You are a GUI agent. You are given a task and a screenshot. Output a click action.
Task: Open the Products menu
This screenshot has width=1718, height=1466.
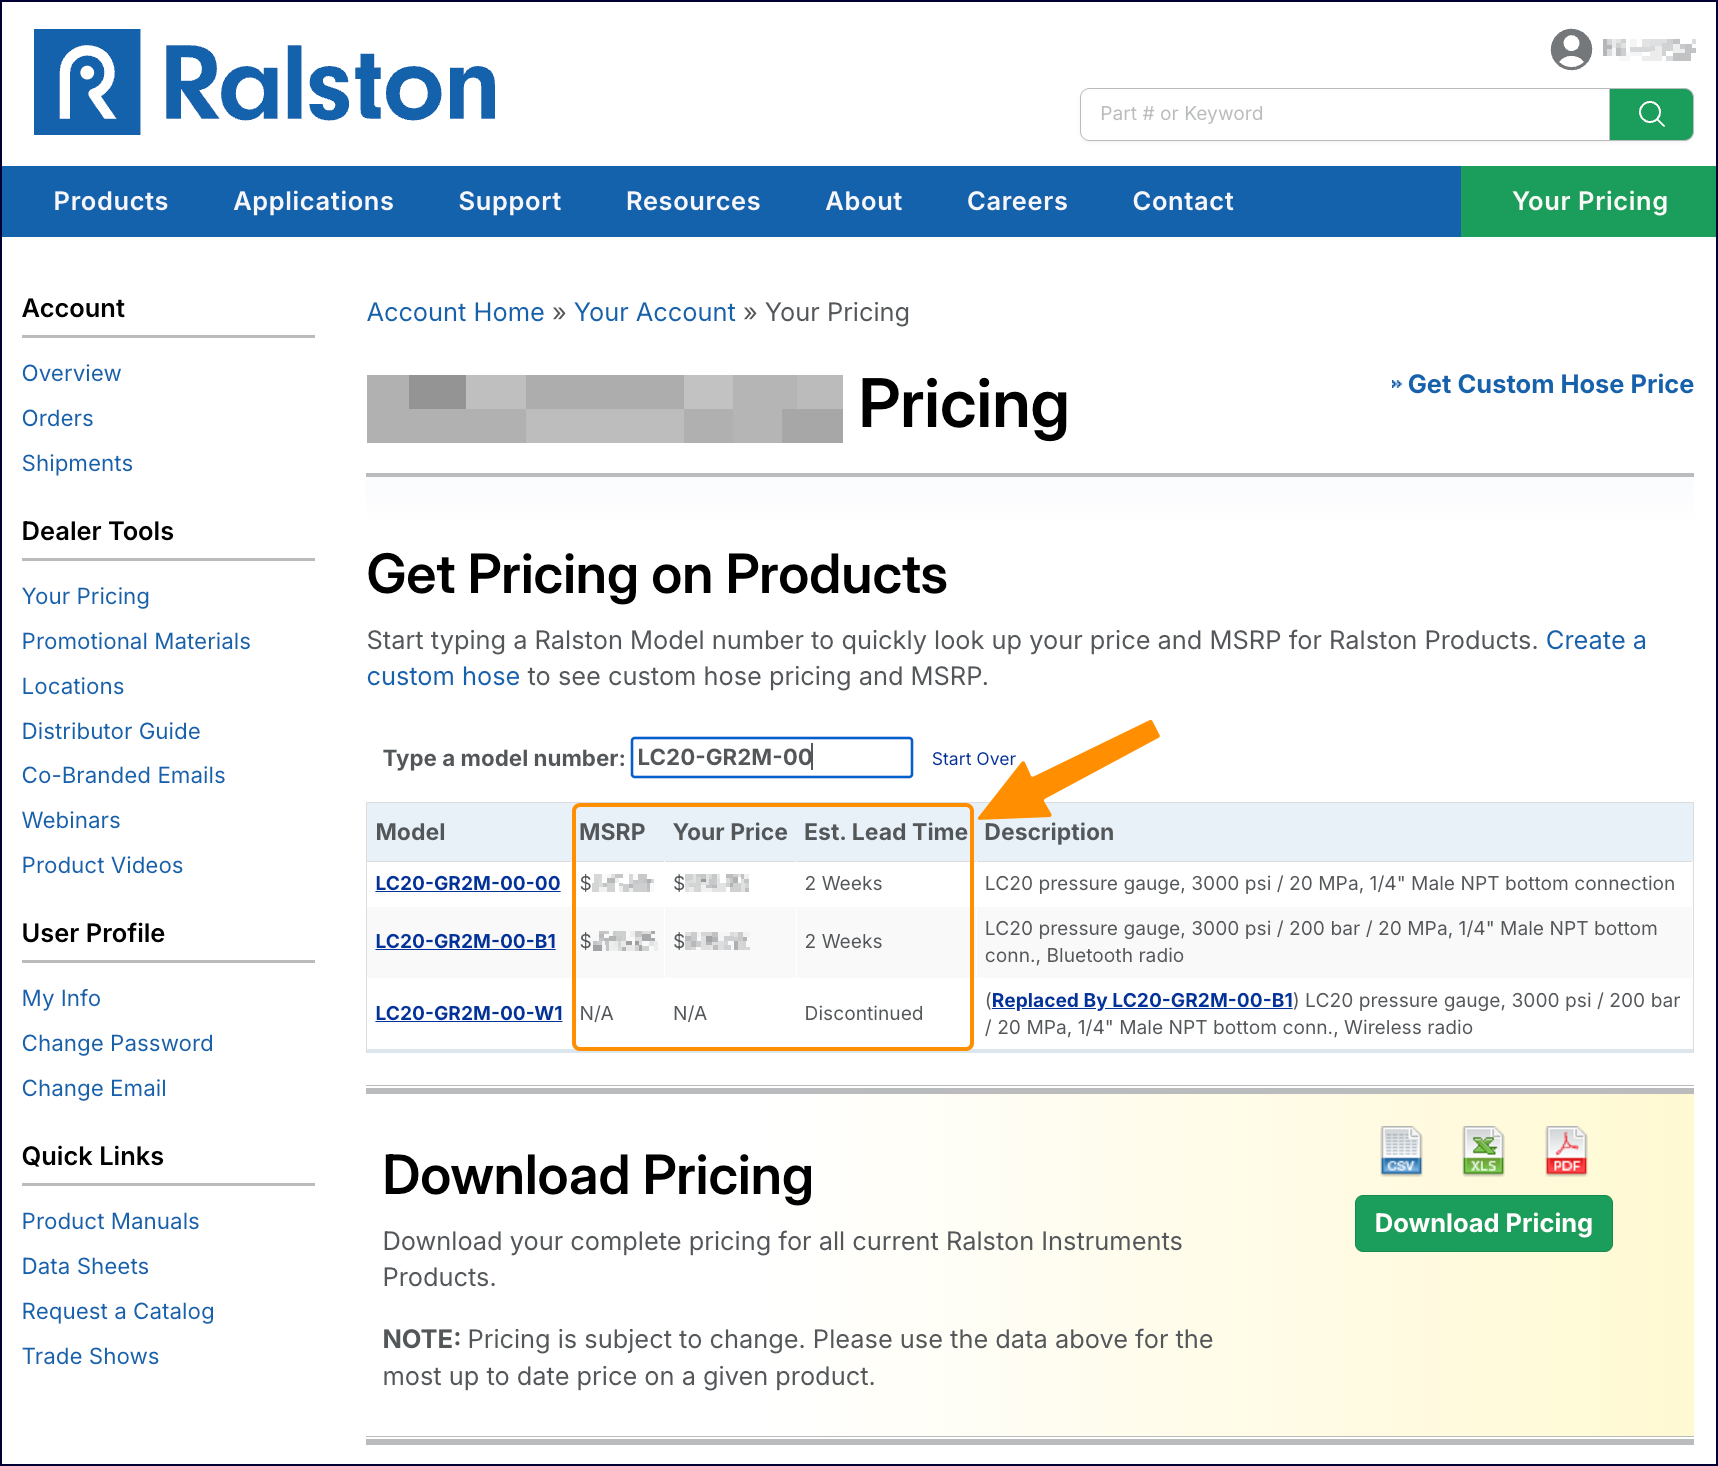[x=111, y=201]
